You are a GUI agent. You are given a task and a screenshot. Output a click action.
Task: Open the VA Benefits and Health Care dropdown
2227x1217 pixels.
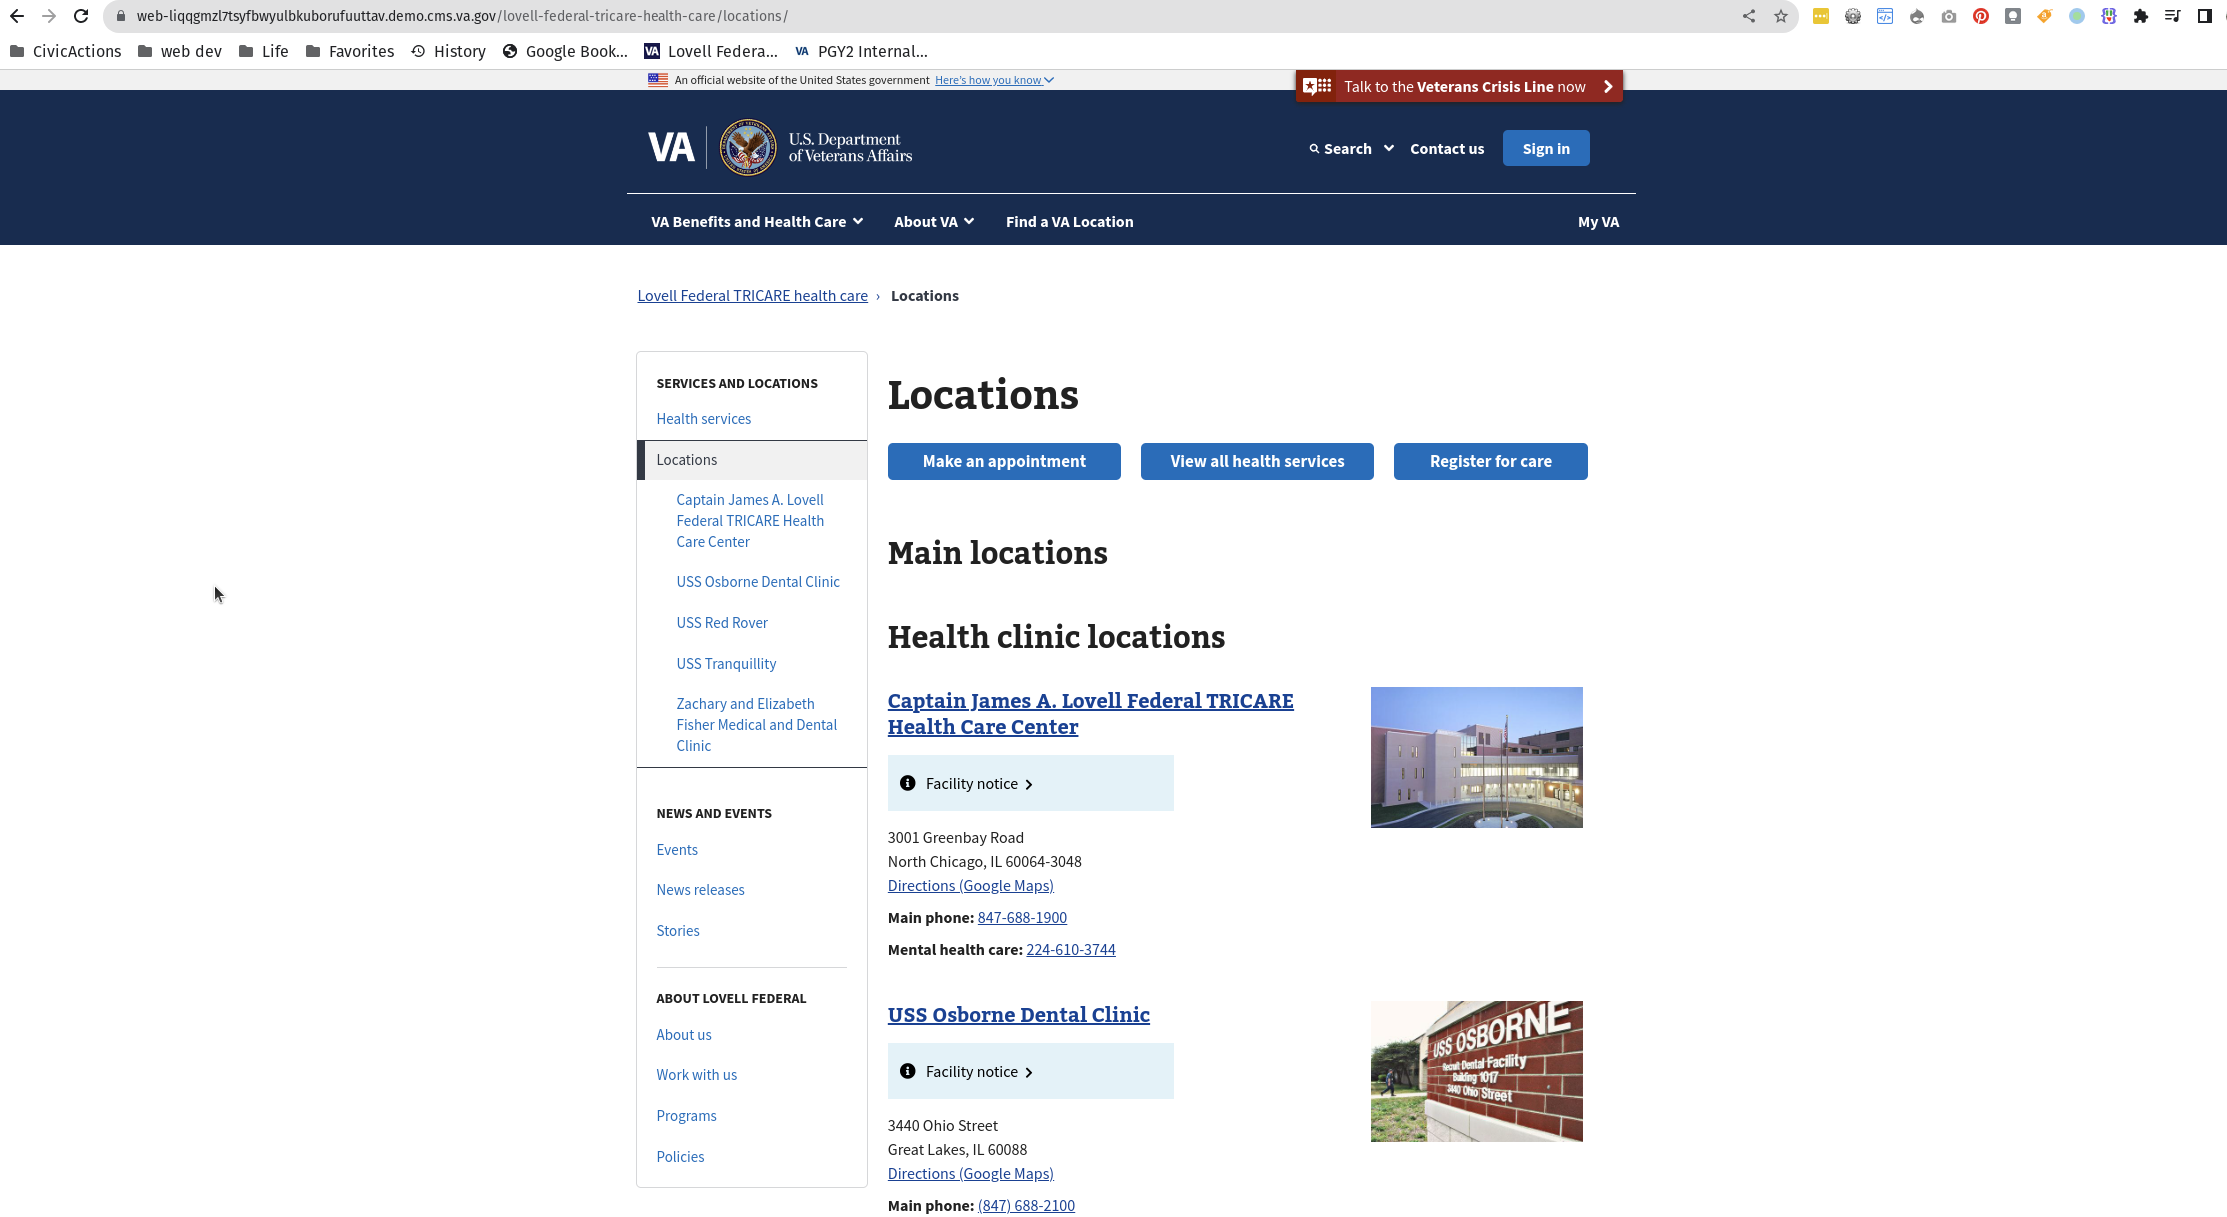[x=755, y=222]
